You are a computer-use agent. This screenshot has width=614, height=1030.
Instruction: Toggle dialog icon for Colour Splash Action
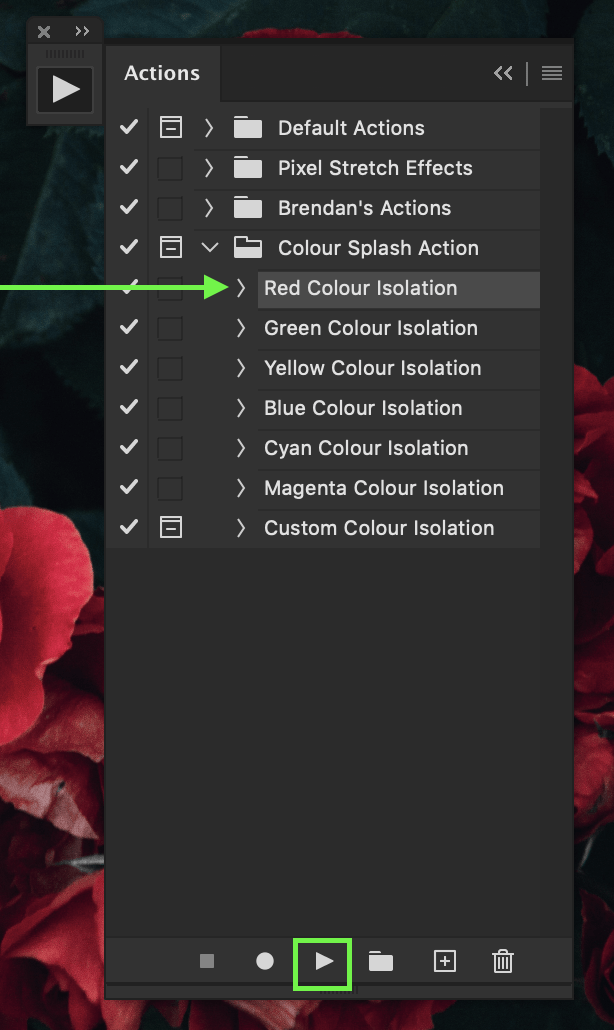click(x=171, y=248)
